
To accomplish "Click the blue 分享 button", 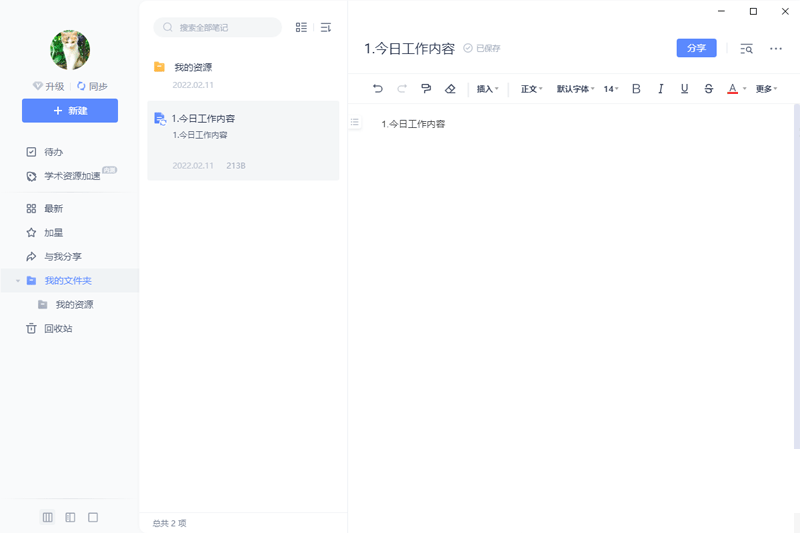I will point(696,48).
